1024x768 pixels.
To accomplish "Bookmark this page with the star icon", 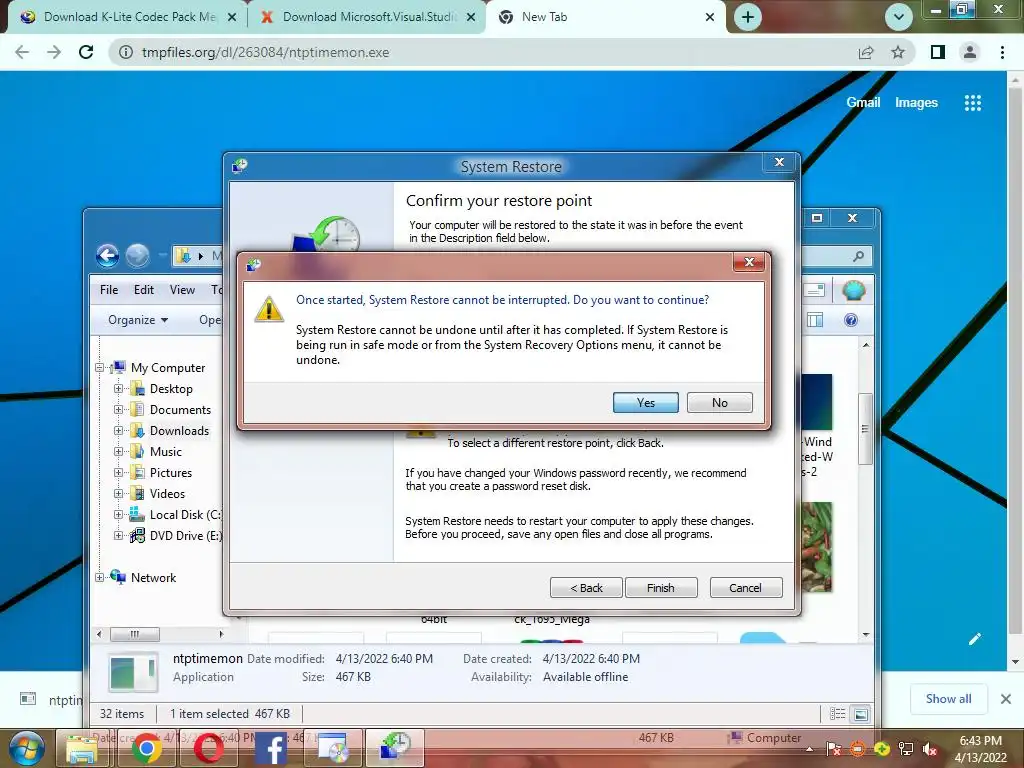I will [898, 52].
